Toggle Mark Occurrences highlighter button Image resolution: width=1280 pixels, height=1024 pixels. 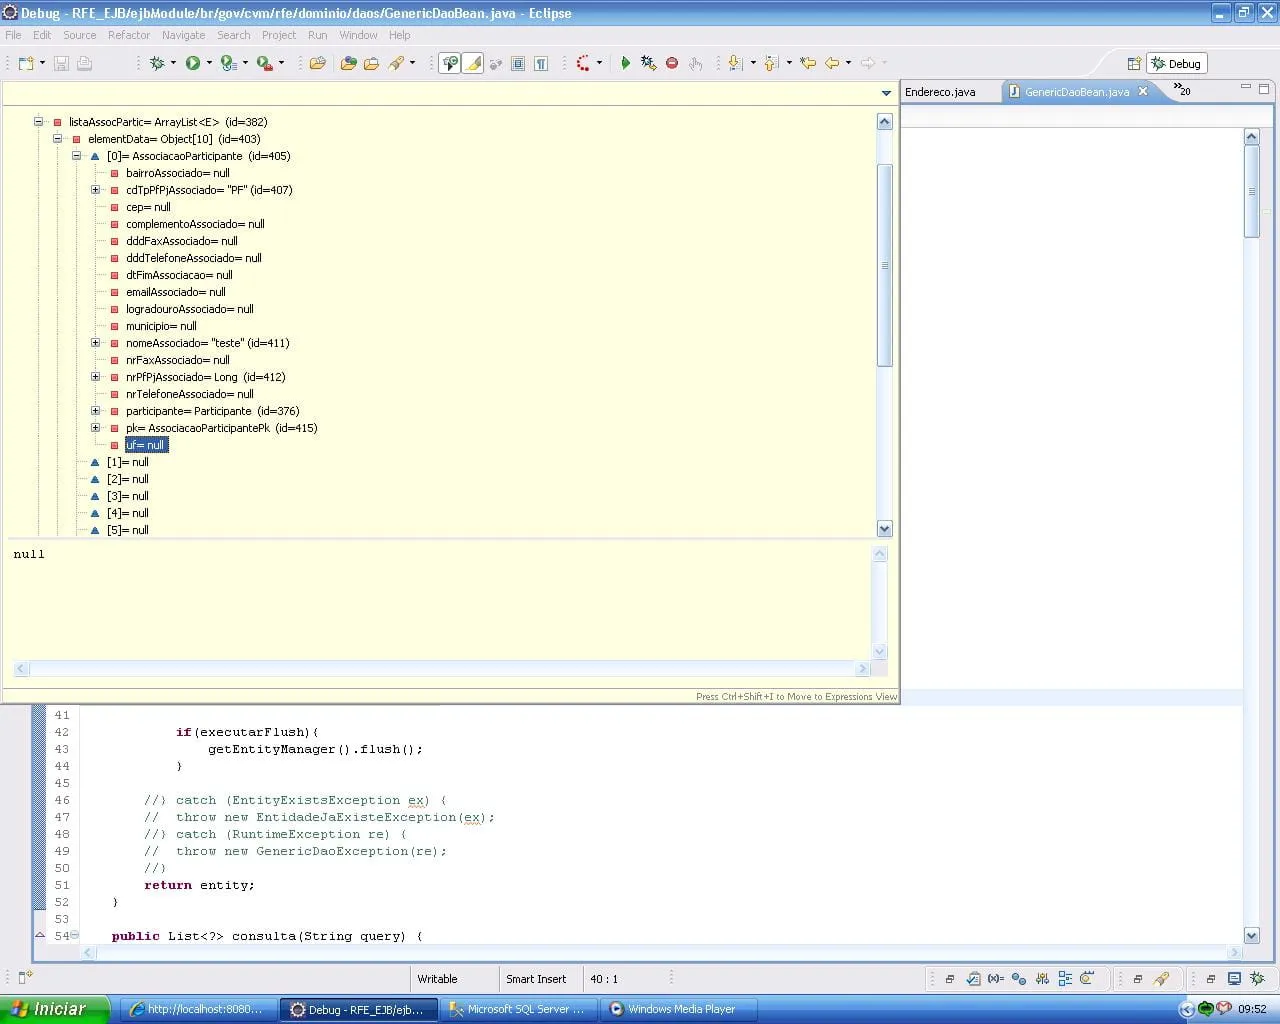coord(473,63)
